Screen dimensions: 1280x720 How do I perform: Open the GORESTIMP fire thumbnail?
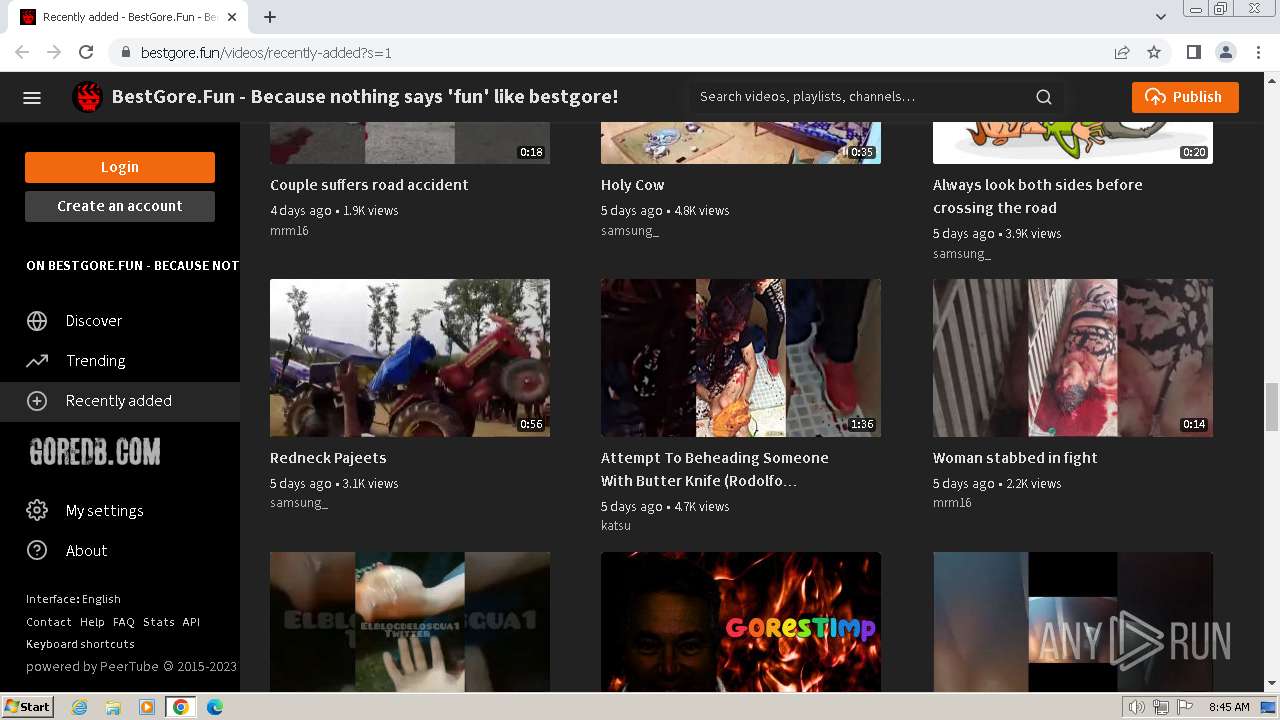tap(741, 622)
